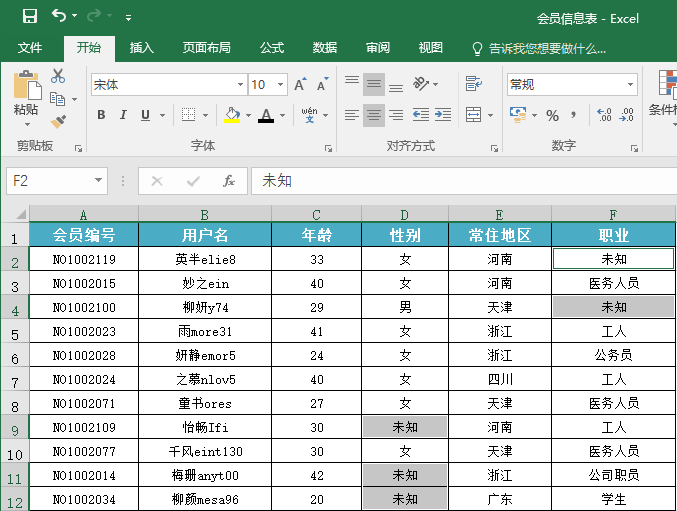Toggle Bold formatting
This screenshot has height=511, width=677.
101,116
